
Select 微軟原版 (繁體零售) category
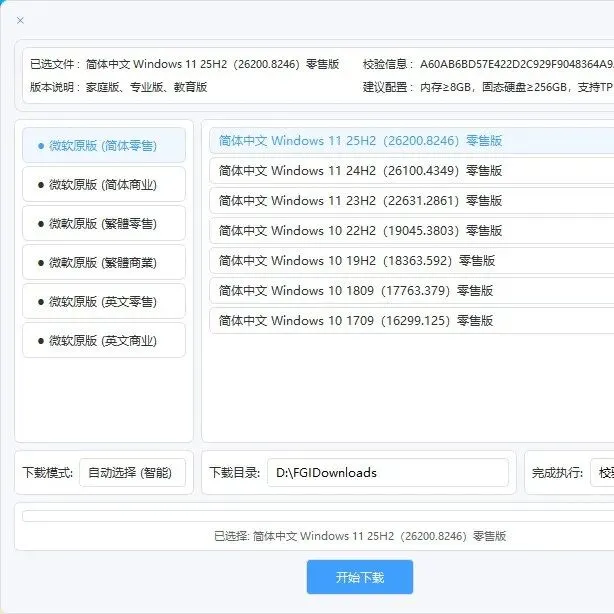tap(104, 224)
